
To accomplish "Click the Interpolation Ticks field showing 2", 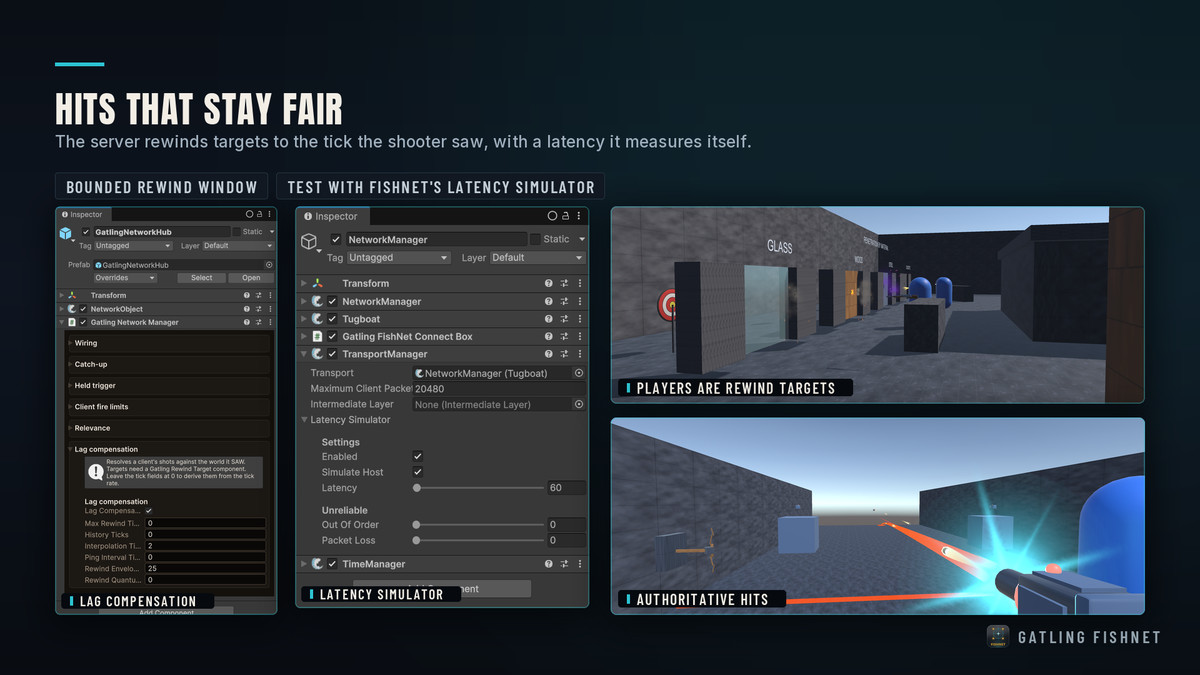I will 206,546.
